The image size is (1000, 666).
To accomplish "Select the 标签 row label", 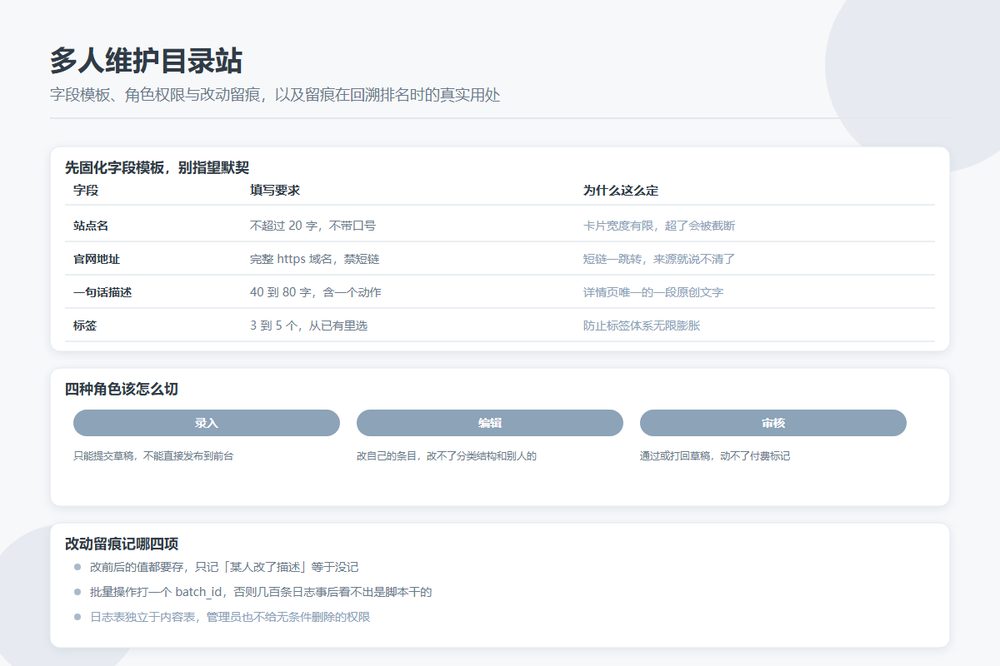I will tap(85, 325).
